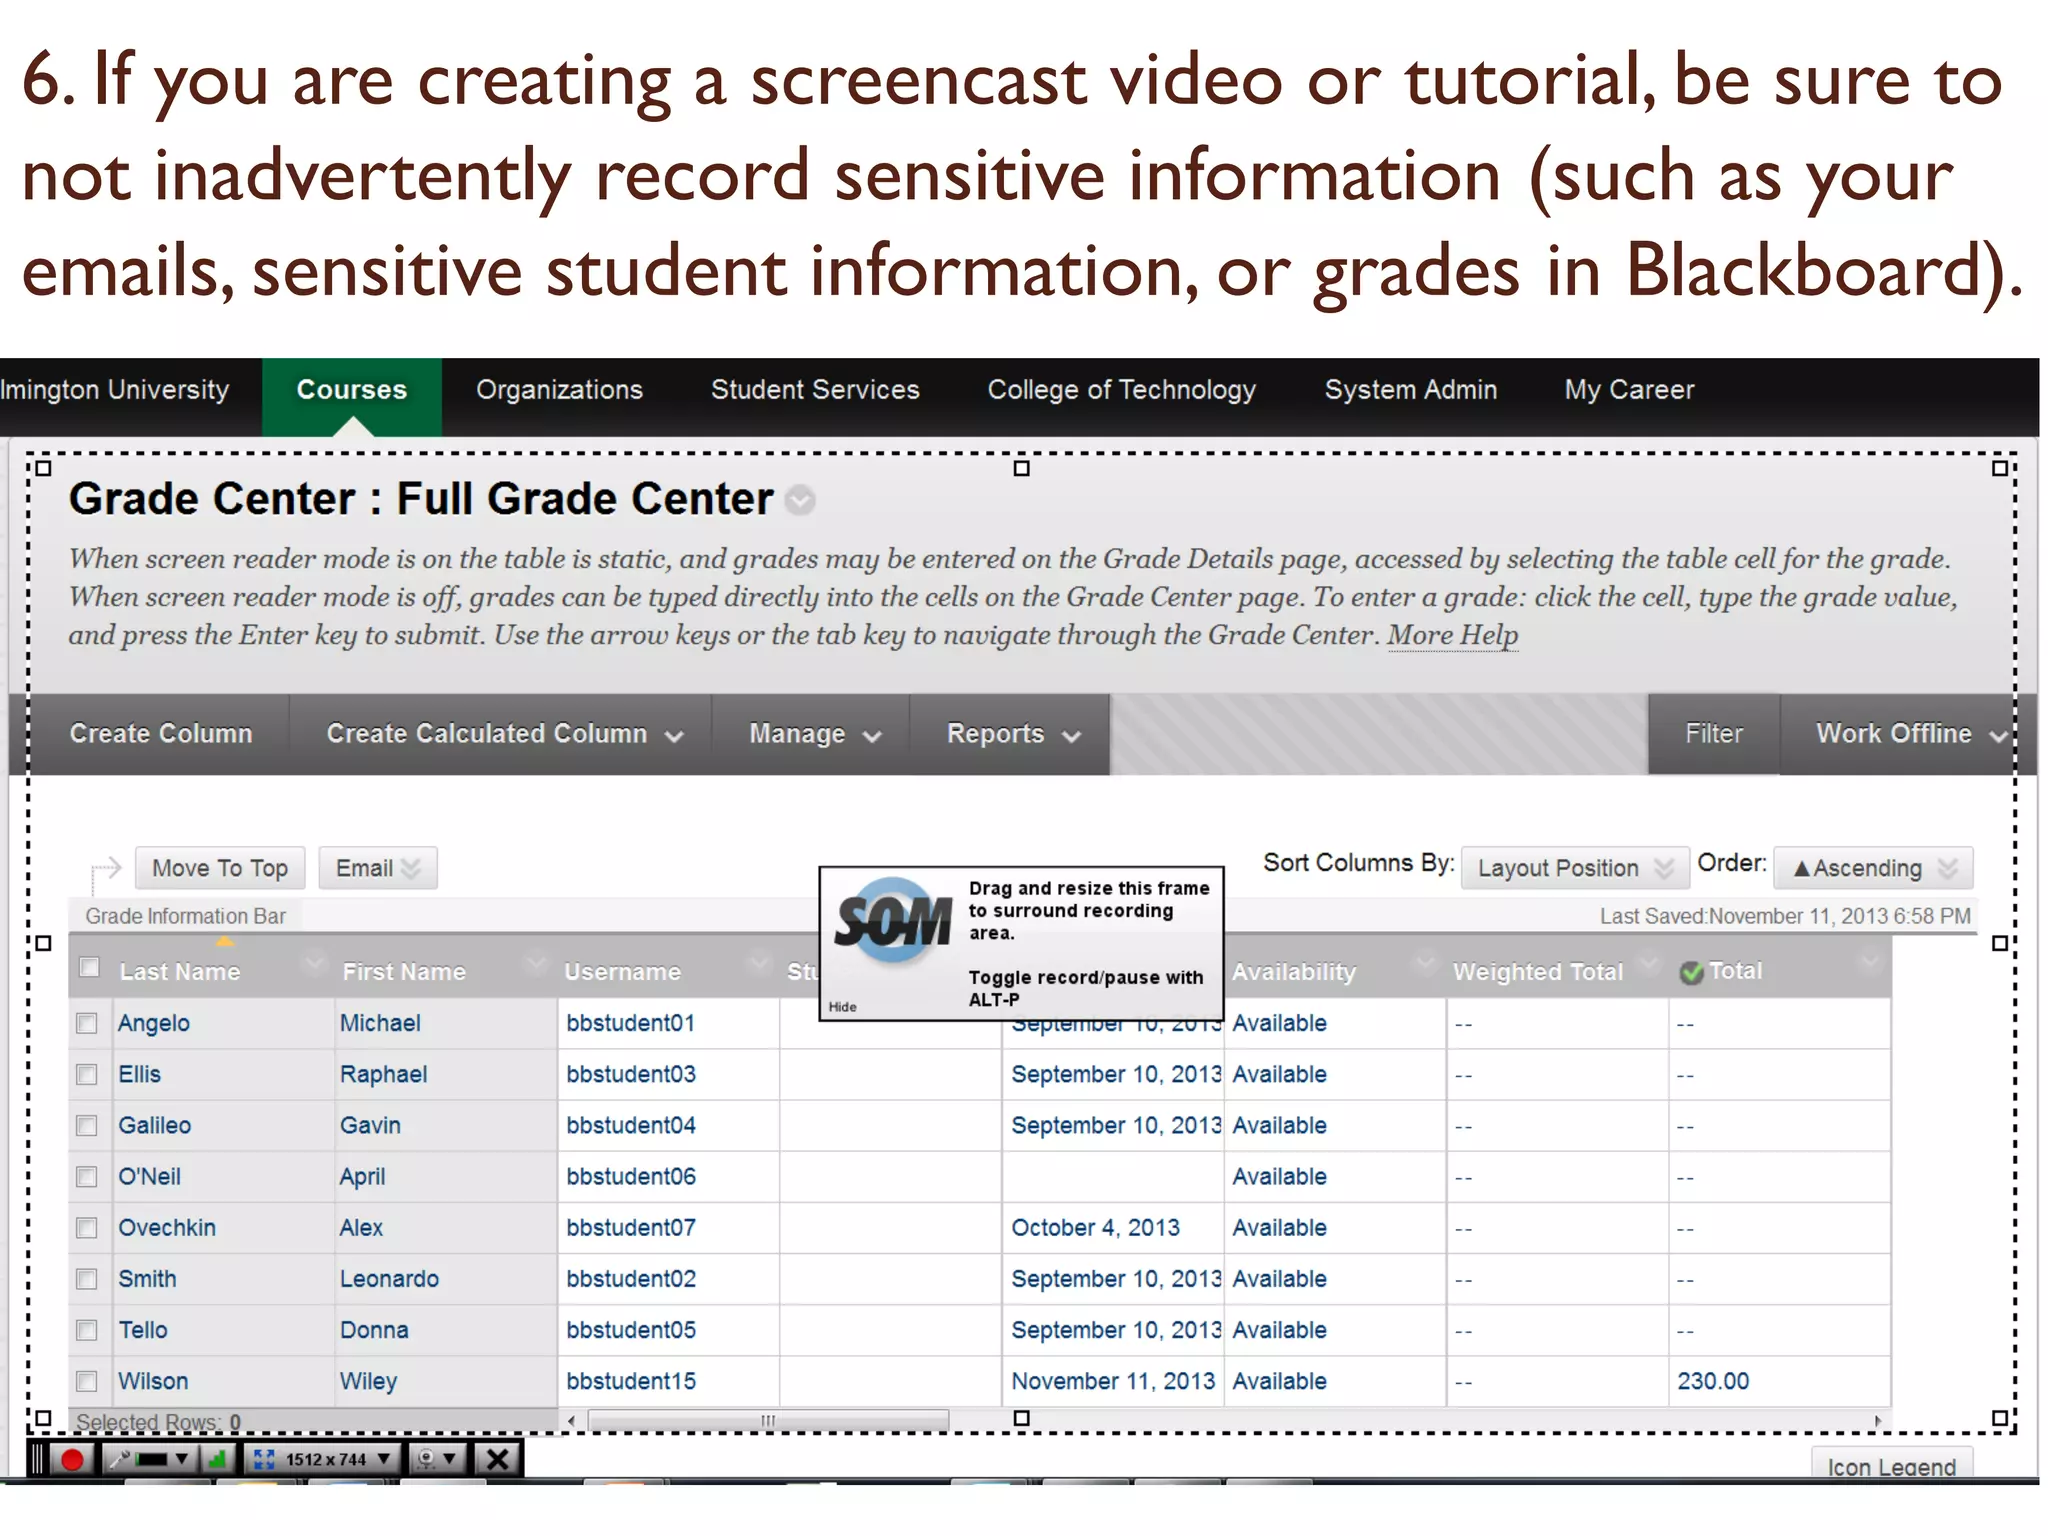Hide the recorder instruction popup
Viewport: 2048px width, 1536px height.
coord(842,1007)
